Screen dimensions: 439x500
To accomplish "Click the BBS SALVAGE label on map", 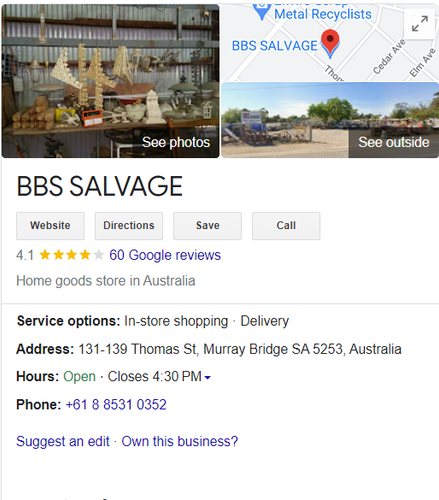I will tap(275, 46).
